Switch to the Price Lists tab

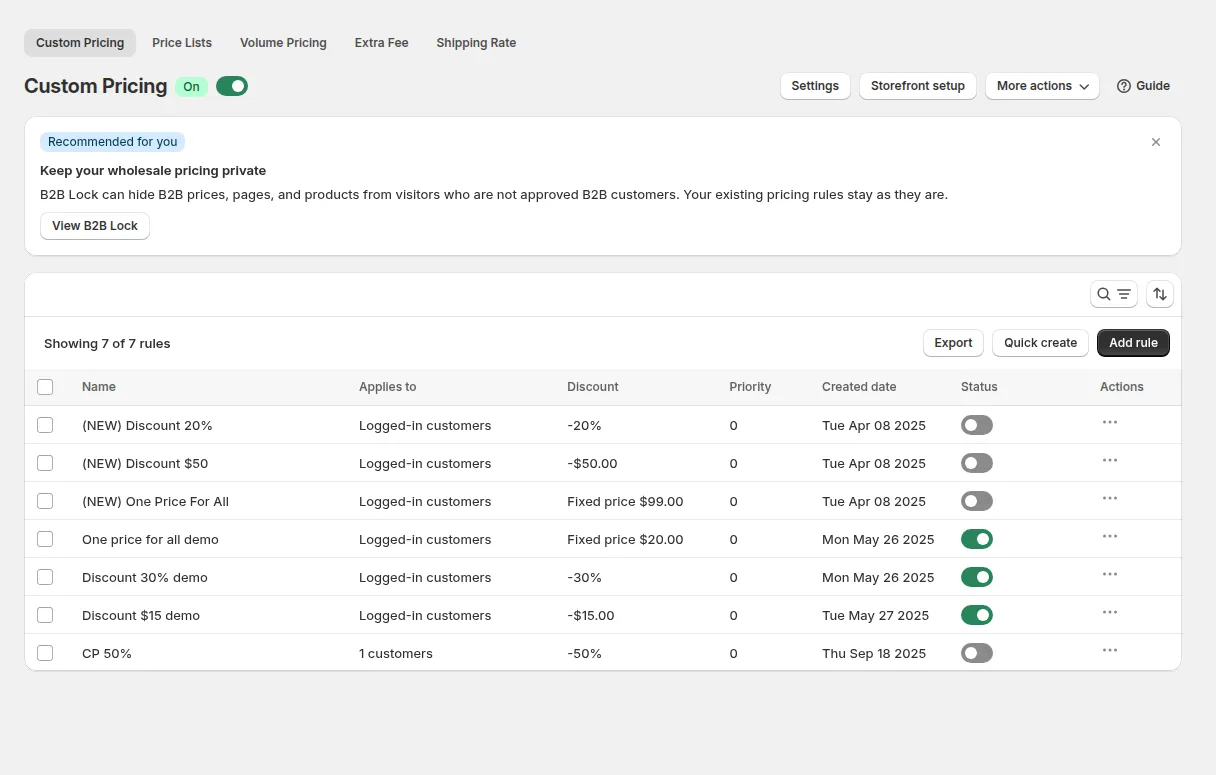[182, 43]
